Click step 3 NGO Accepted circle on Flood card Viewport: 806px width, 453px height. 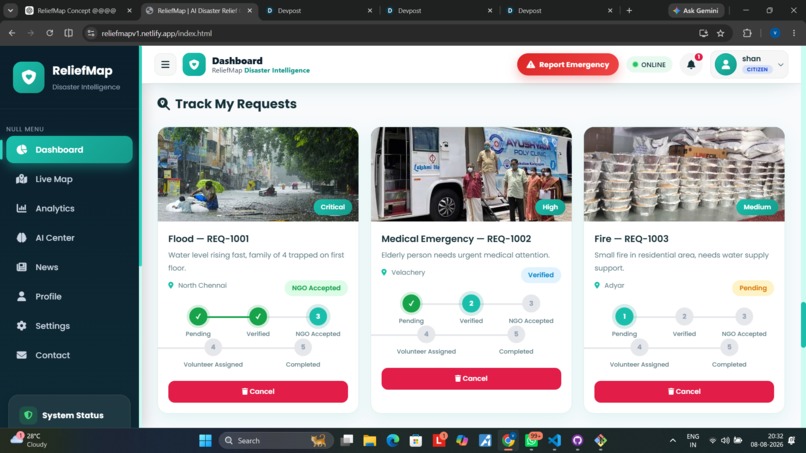pos(318,316)
